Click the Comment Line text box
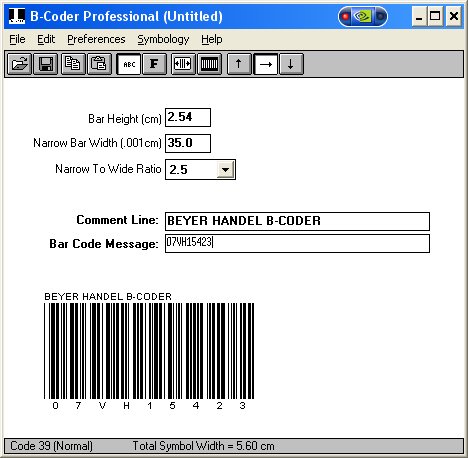 point(297,221)
